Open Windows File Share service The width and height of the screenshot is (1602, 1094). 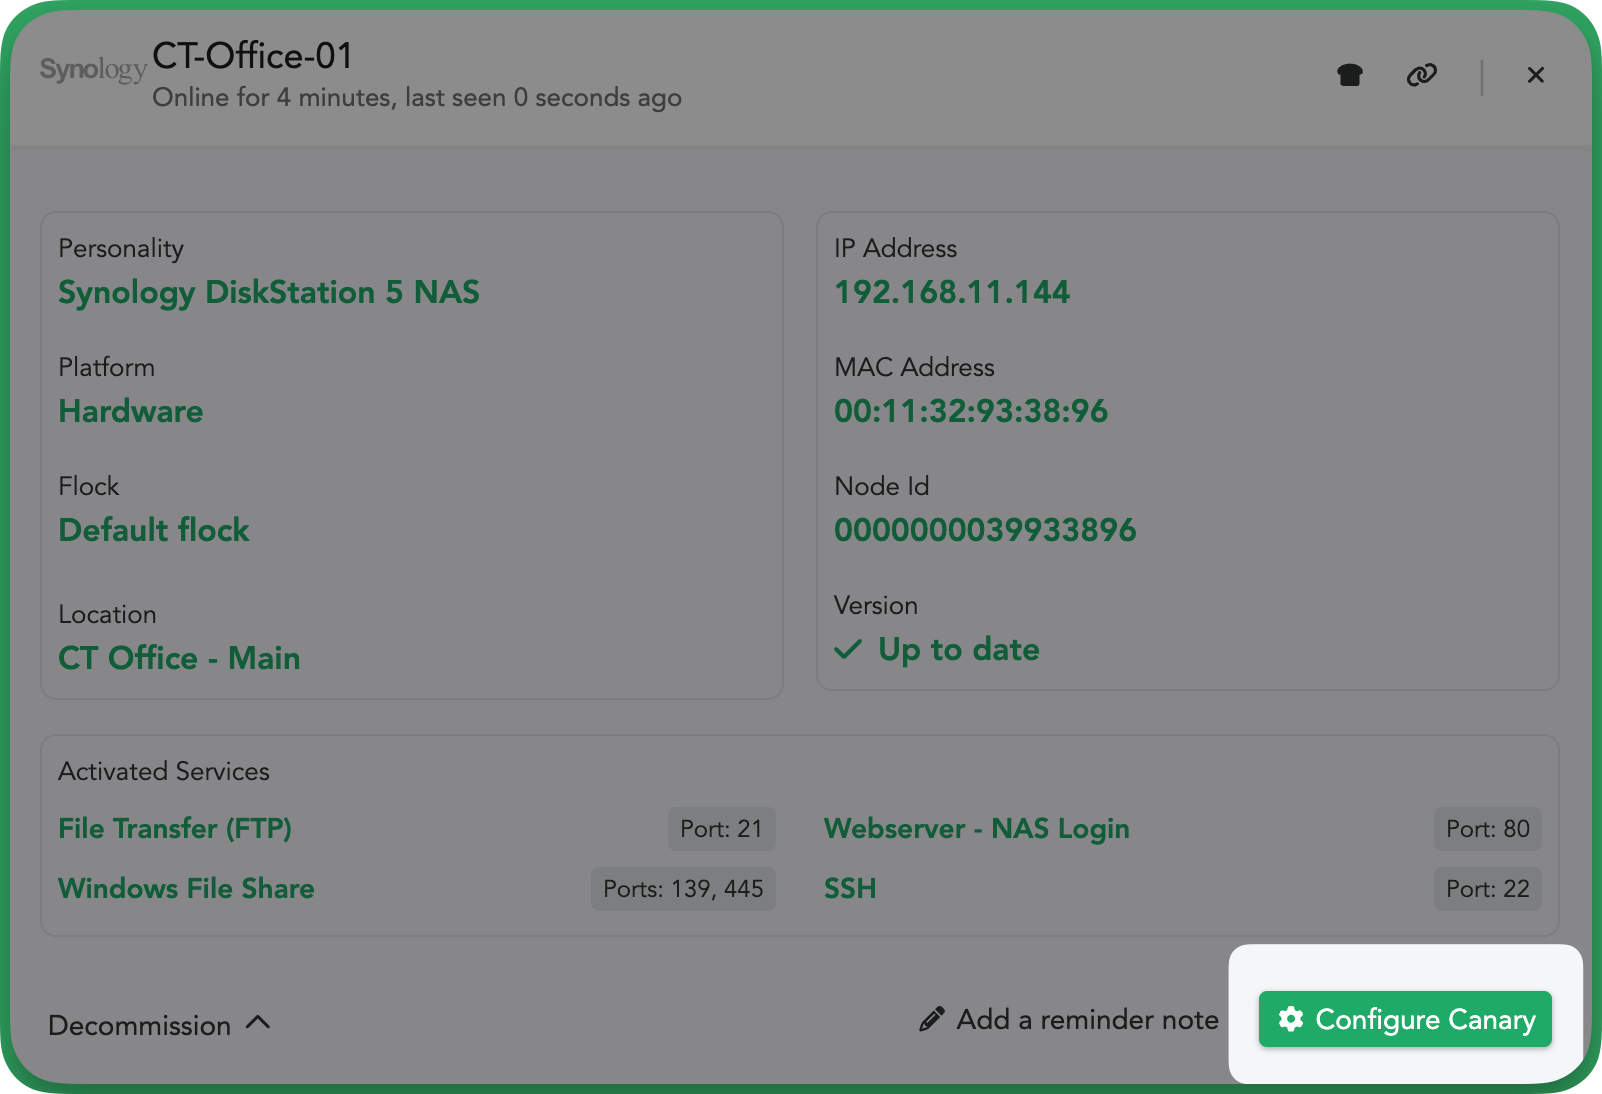point(186,889)
